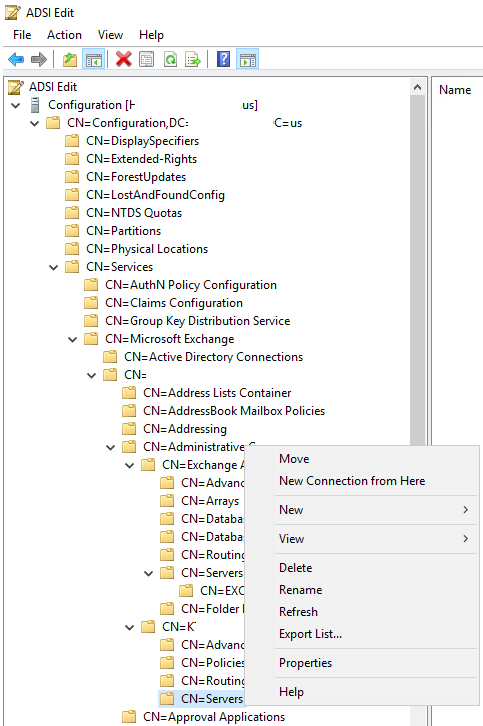Click the CN=Approval Applications folder icon

pyautogui.click(x=129, y=717)
